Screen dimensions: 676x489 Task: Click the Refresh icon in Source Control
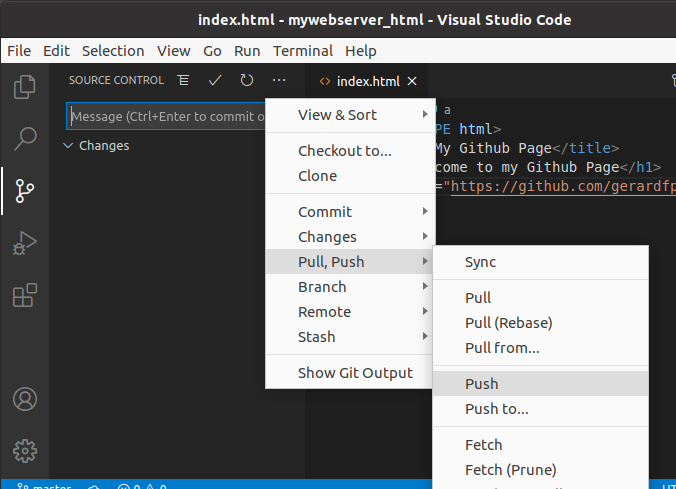click(x=246, y=80)
